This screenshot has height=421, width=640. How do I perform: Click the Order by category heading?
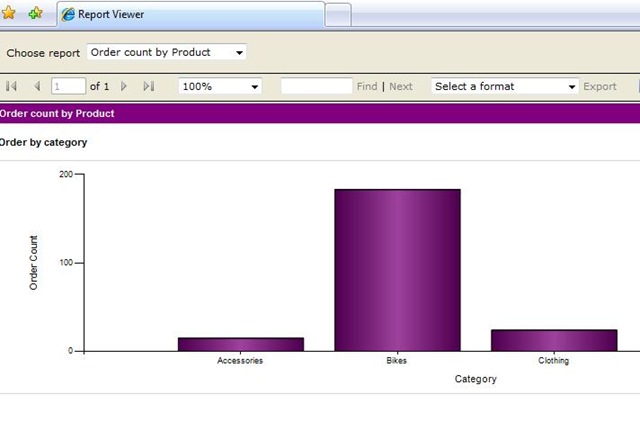[43, 143]
